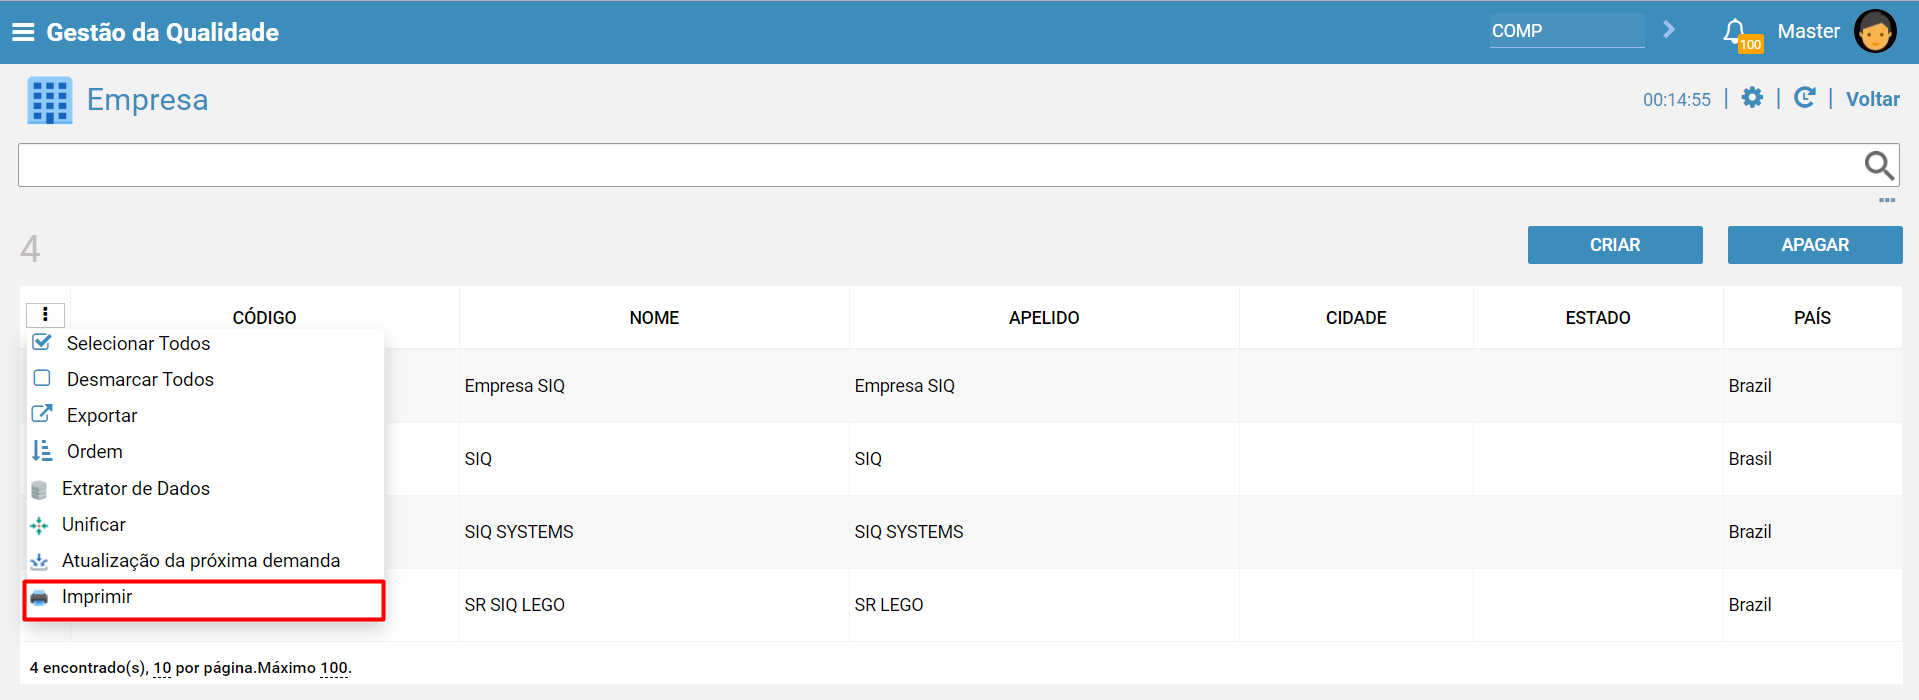This screenshot has height=700, width=1919.
Task: Click the maximum 100 link
Action: [334, 668]
